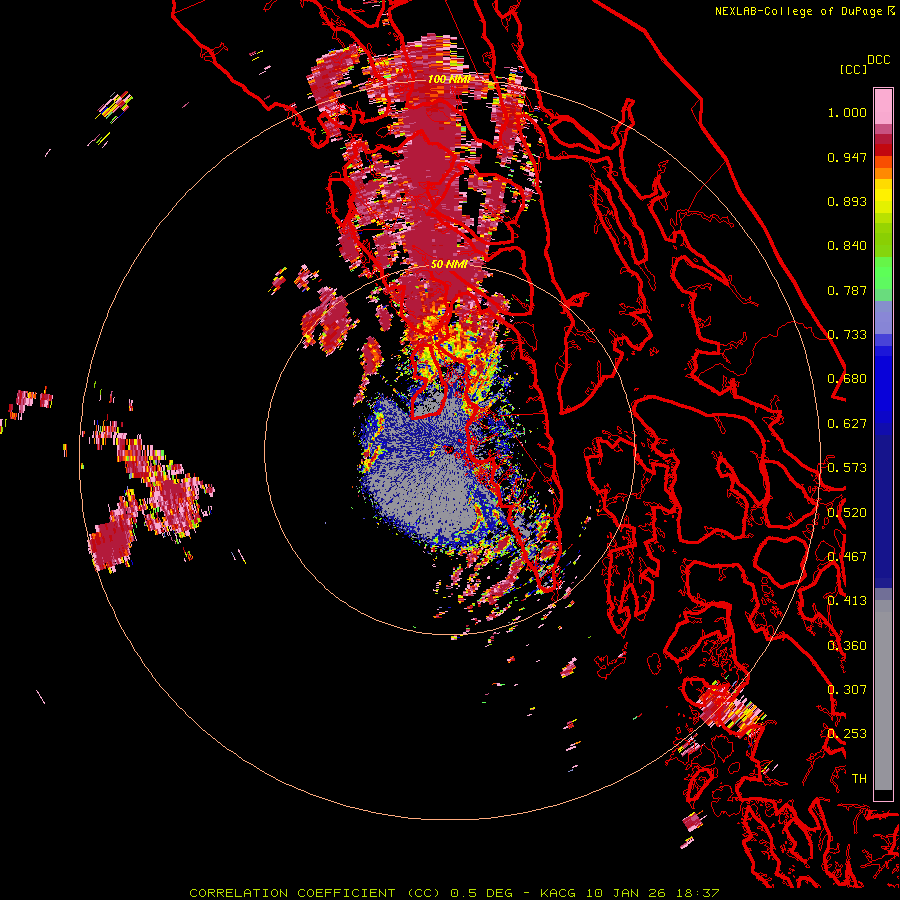The image size is (900, 900).
Task: Pick the light pink swatch atop color bar
Action: [x=883, y=107]
